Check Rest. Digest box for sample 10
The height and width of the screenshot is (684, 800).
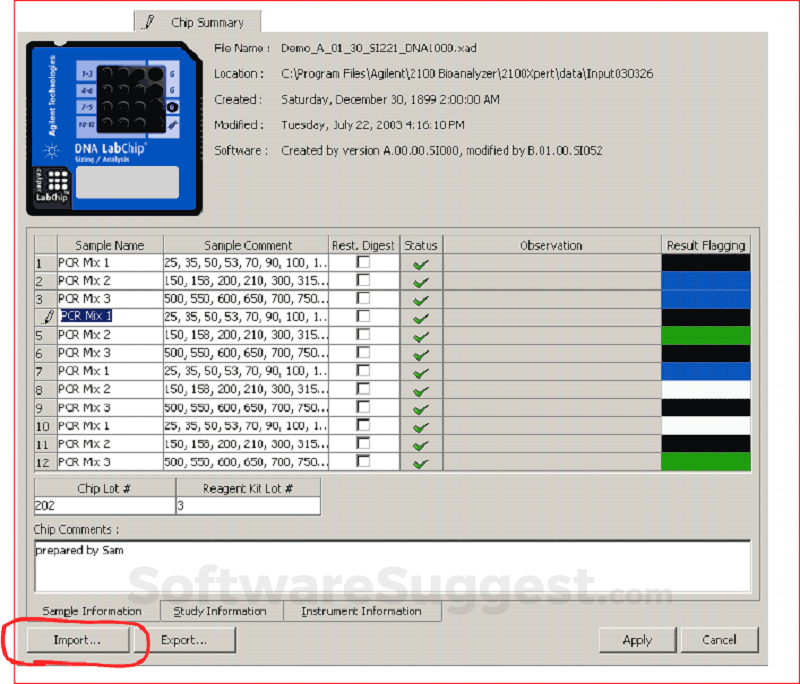[x=364, y=425]
